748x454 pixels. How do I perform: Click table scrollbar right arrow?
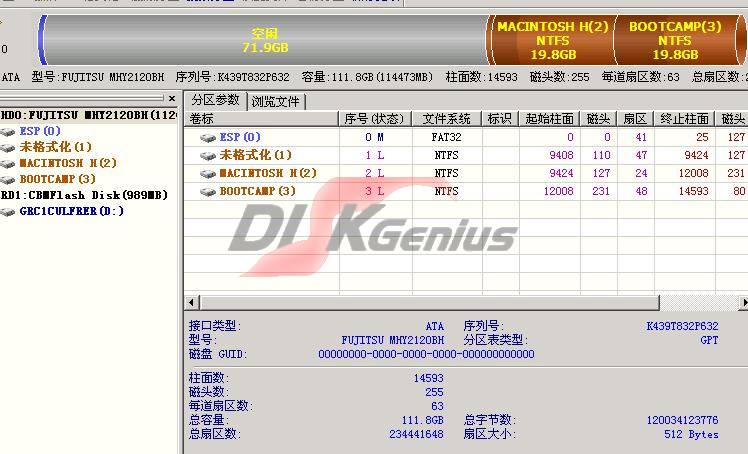[743, 302]
